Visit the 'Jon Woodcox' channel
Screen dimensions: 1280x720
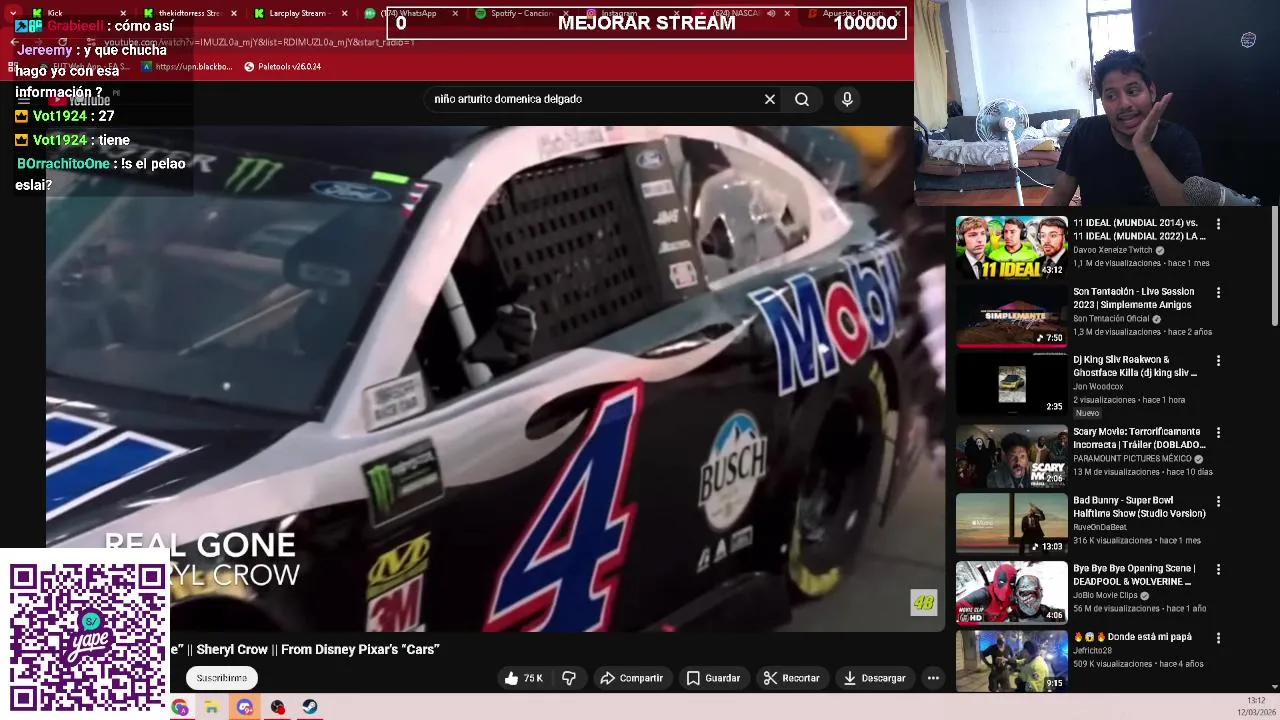pyautogui.click(x=1098, y=387)
